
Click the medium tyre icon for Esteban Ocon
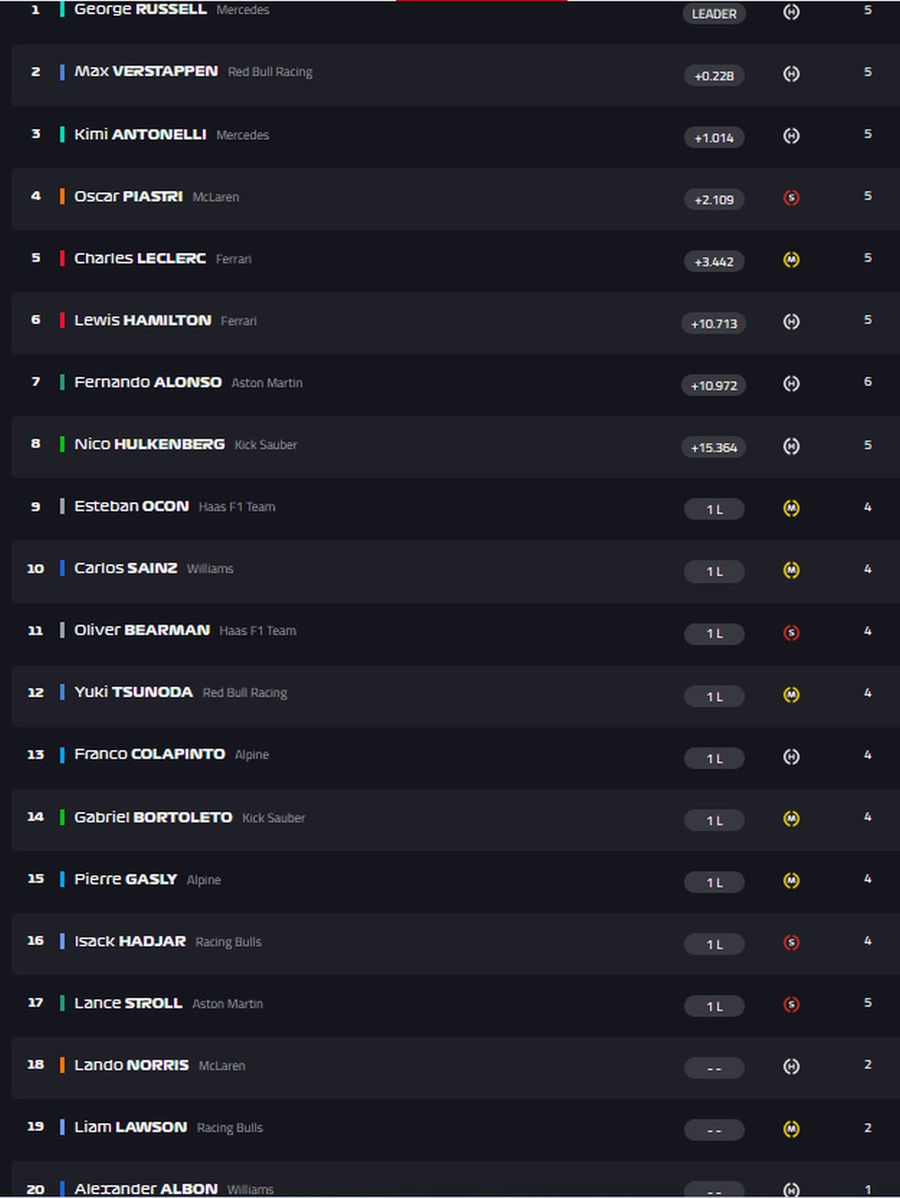pyautogui.click(x=791, y=508)
